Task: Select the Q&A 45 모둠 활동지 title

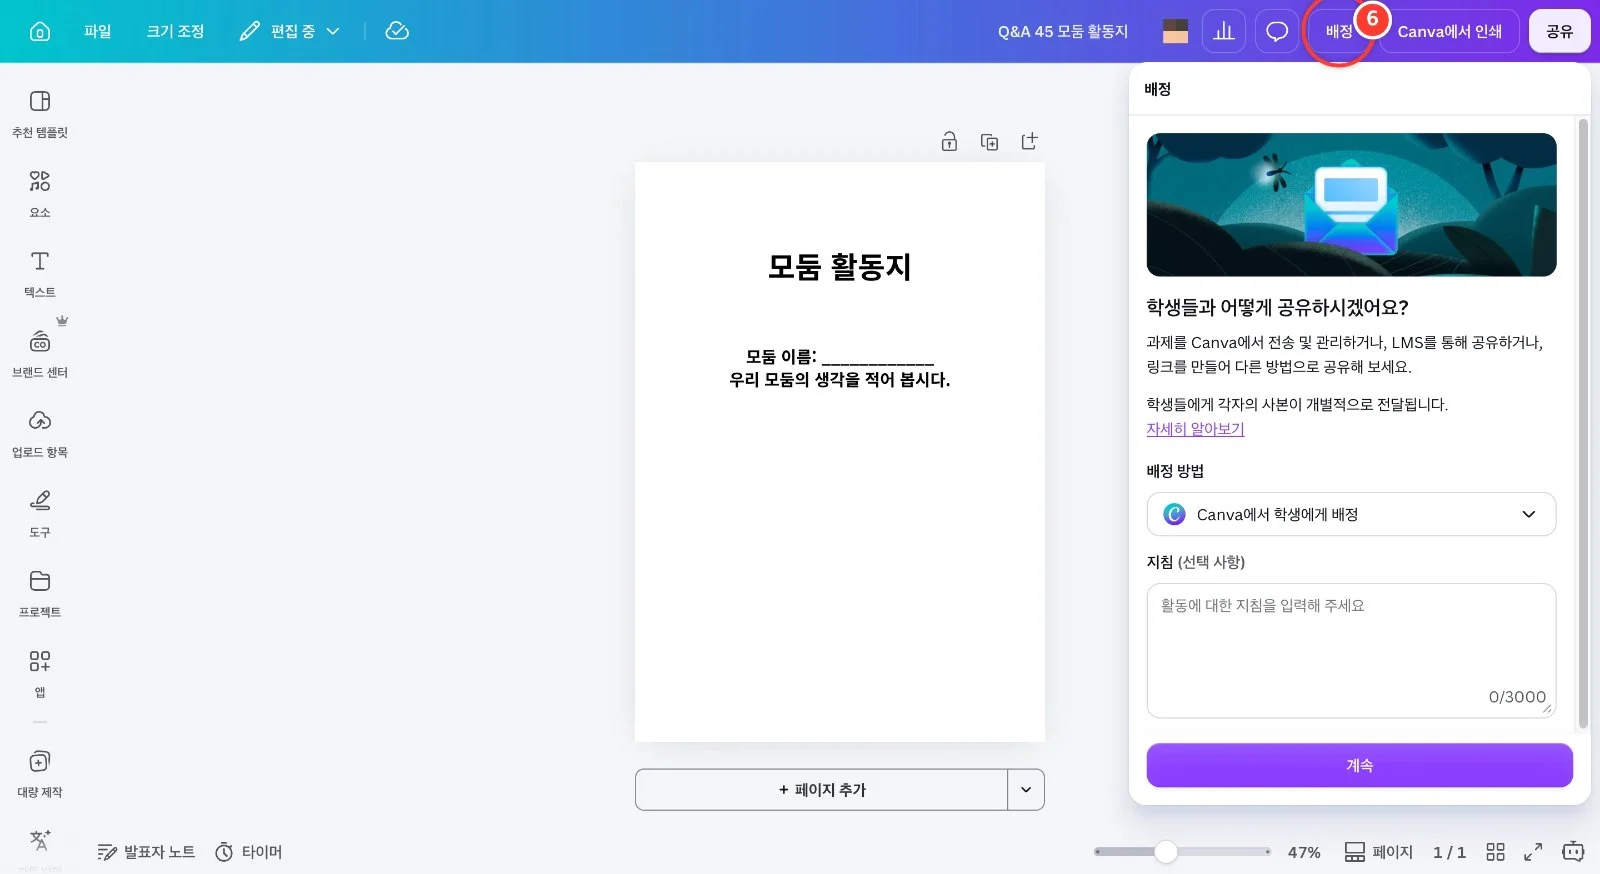Action: click(1063, 31)
